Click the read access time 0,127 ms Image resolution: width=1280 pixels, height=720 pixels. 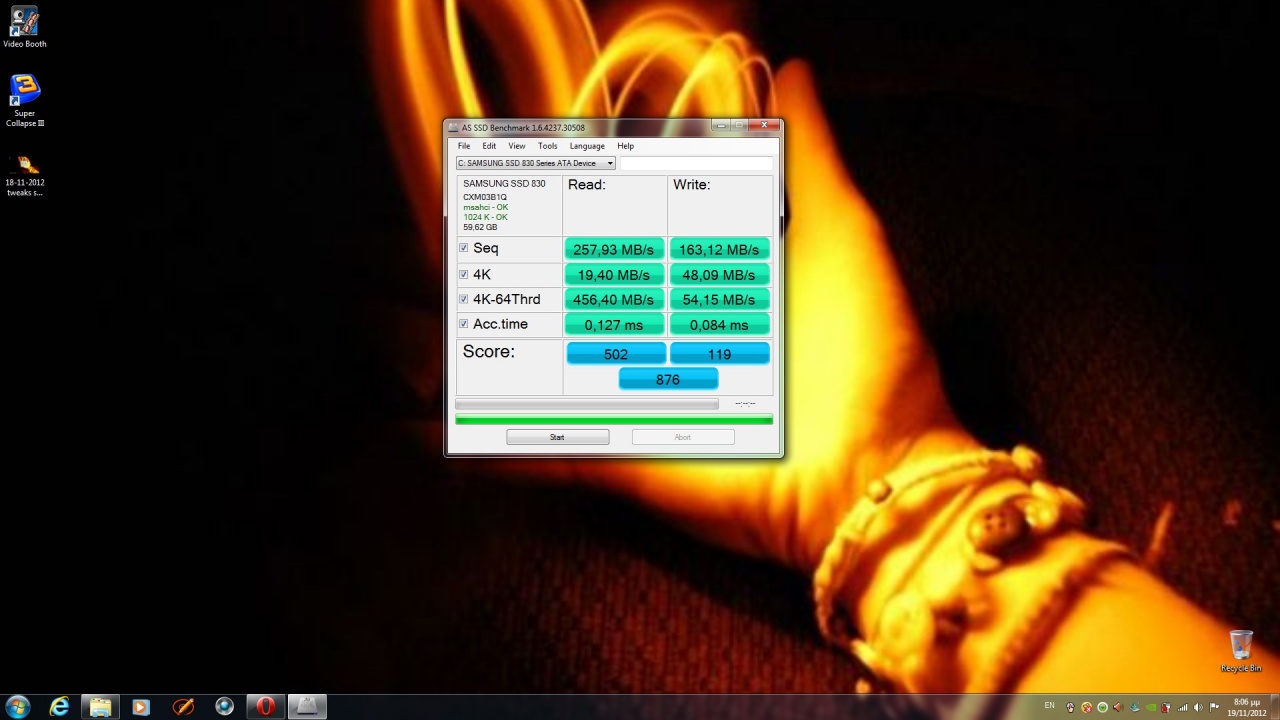click(614, 324)
